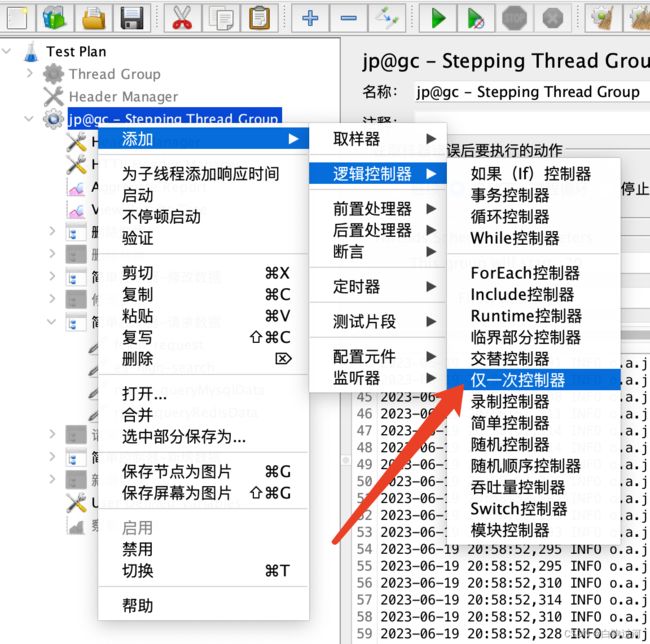Image resolution: width=650 pixels, height=644 pixels.
Task: Open the 监听器 submenu
Action: [x=378, y=378]
